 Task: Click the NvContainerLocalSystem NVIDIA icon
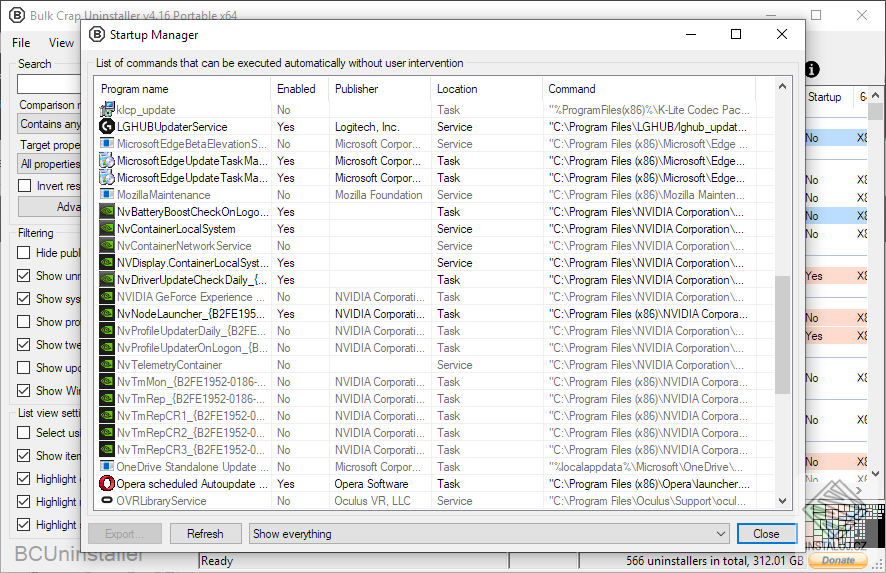[x=107, y=228]
